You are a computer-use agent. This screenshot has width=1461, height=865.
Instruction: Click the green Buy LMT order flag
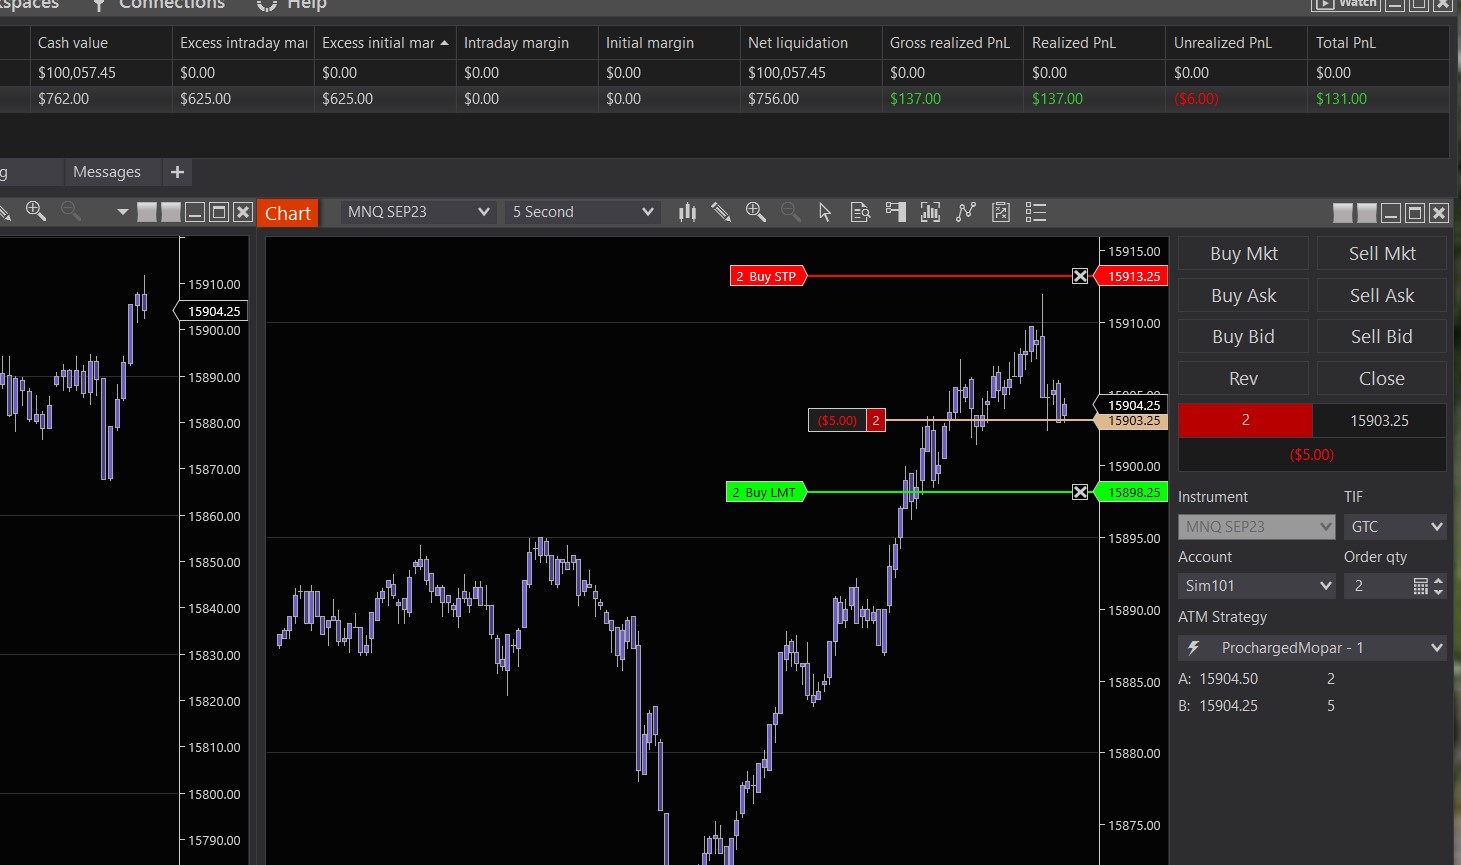coord(766,492)
